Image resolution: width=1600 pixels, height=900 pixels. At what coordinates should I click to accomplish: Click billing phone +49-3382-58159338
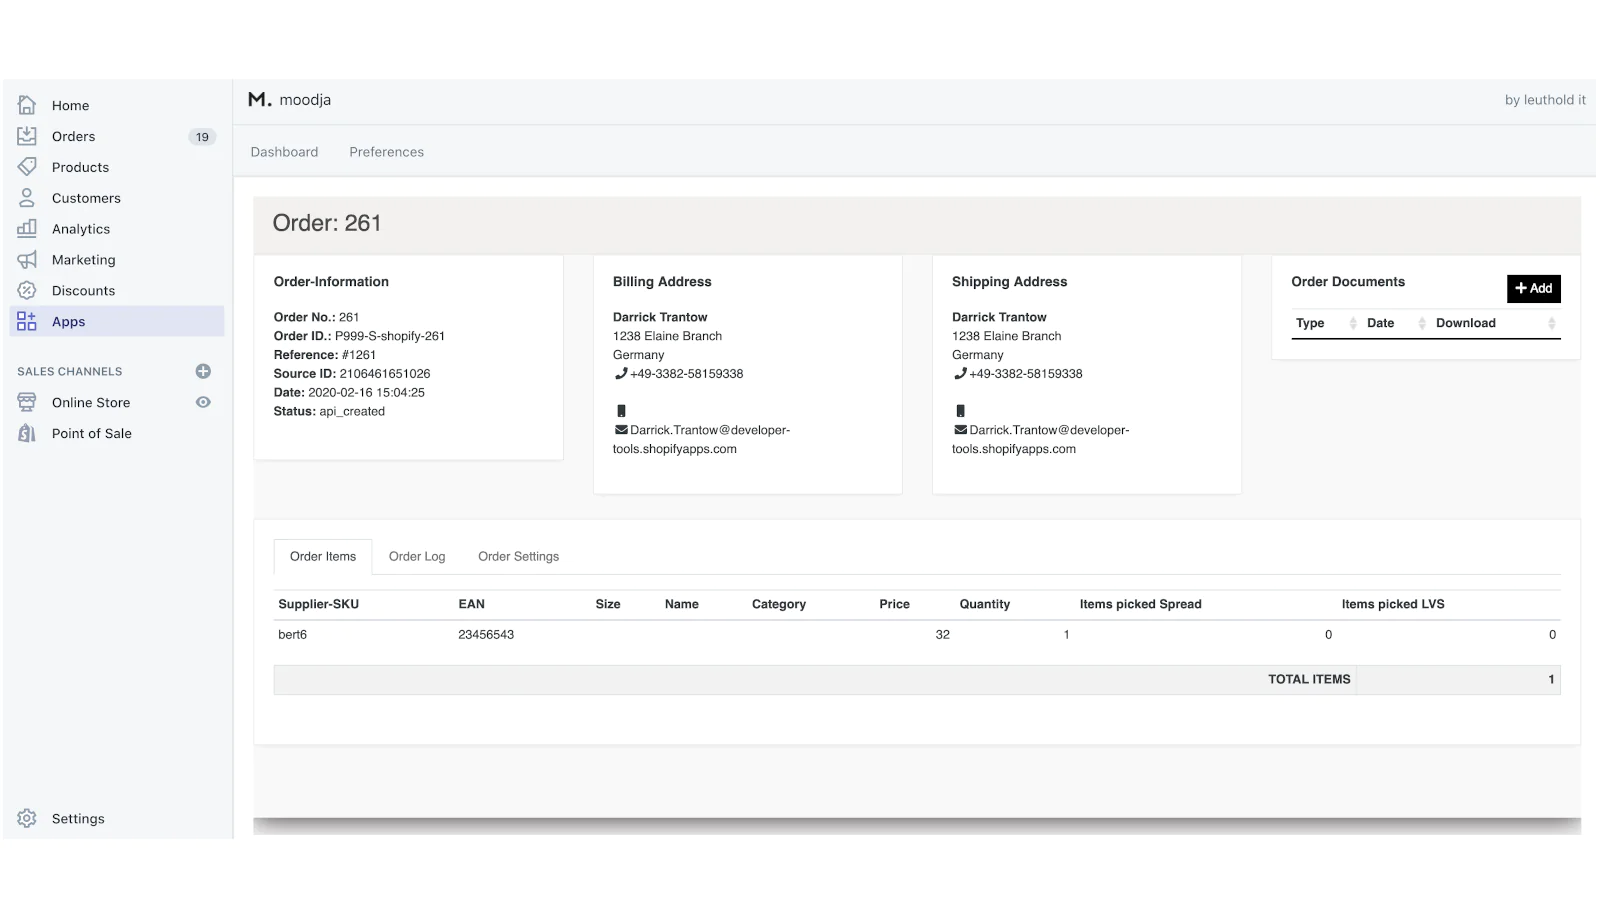pyautogui.click(x=687, y=374)
